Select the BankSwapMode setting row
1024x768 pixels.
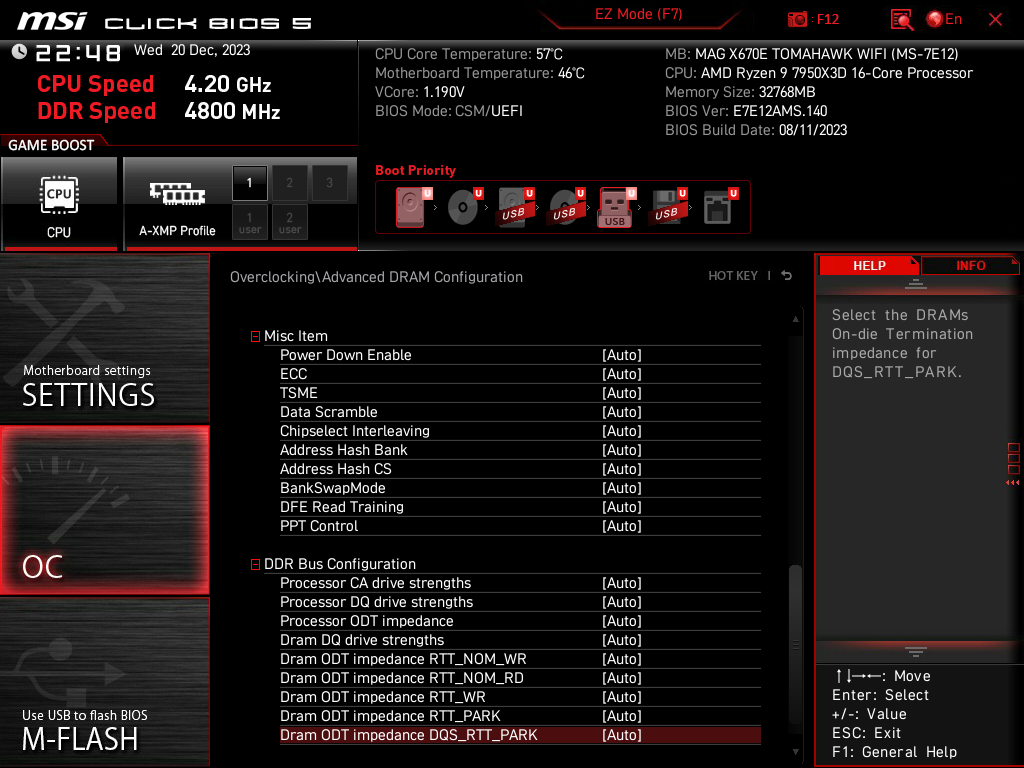[520, 488]
